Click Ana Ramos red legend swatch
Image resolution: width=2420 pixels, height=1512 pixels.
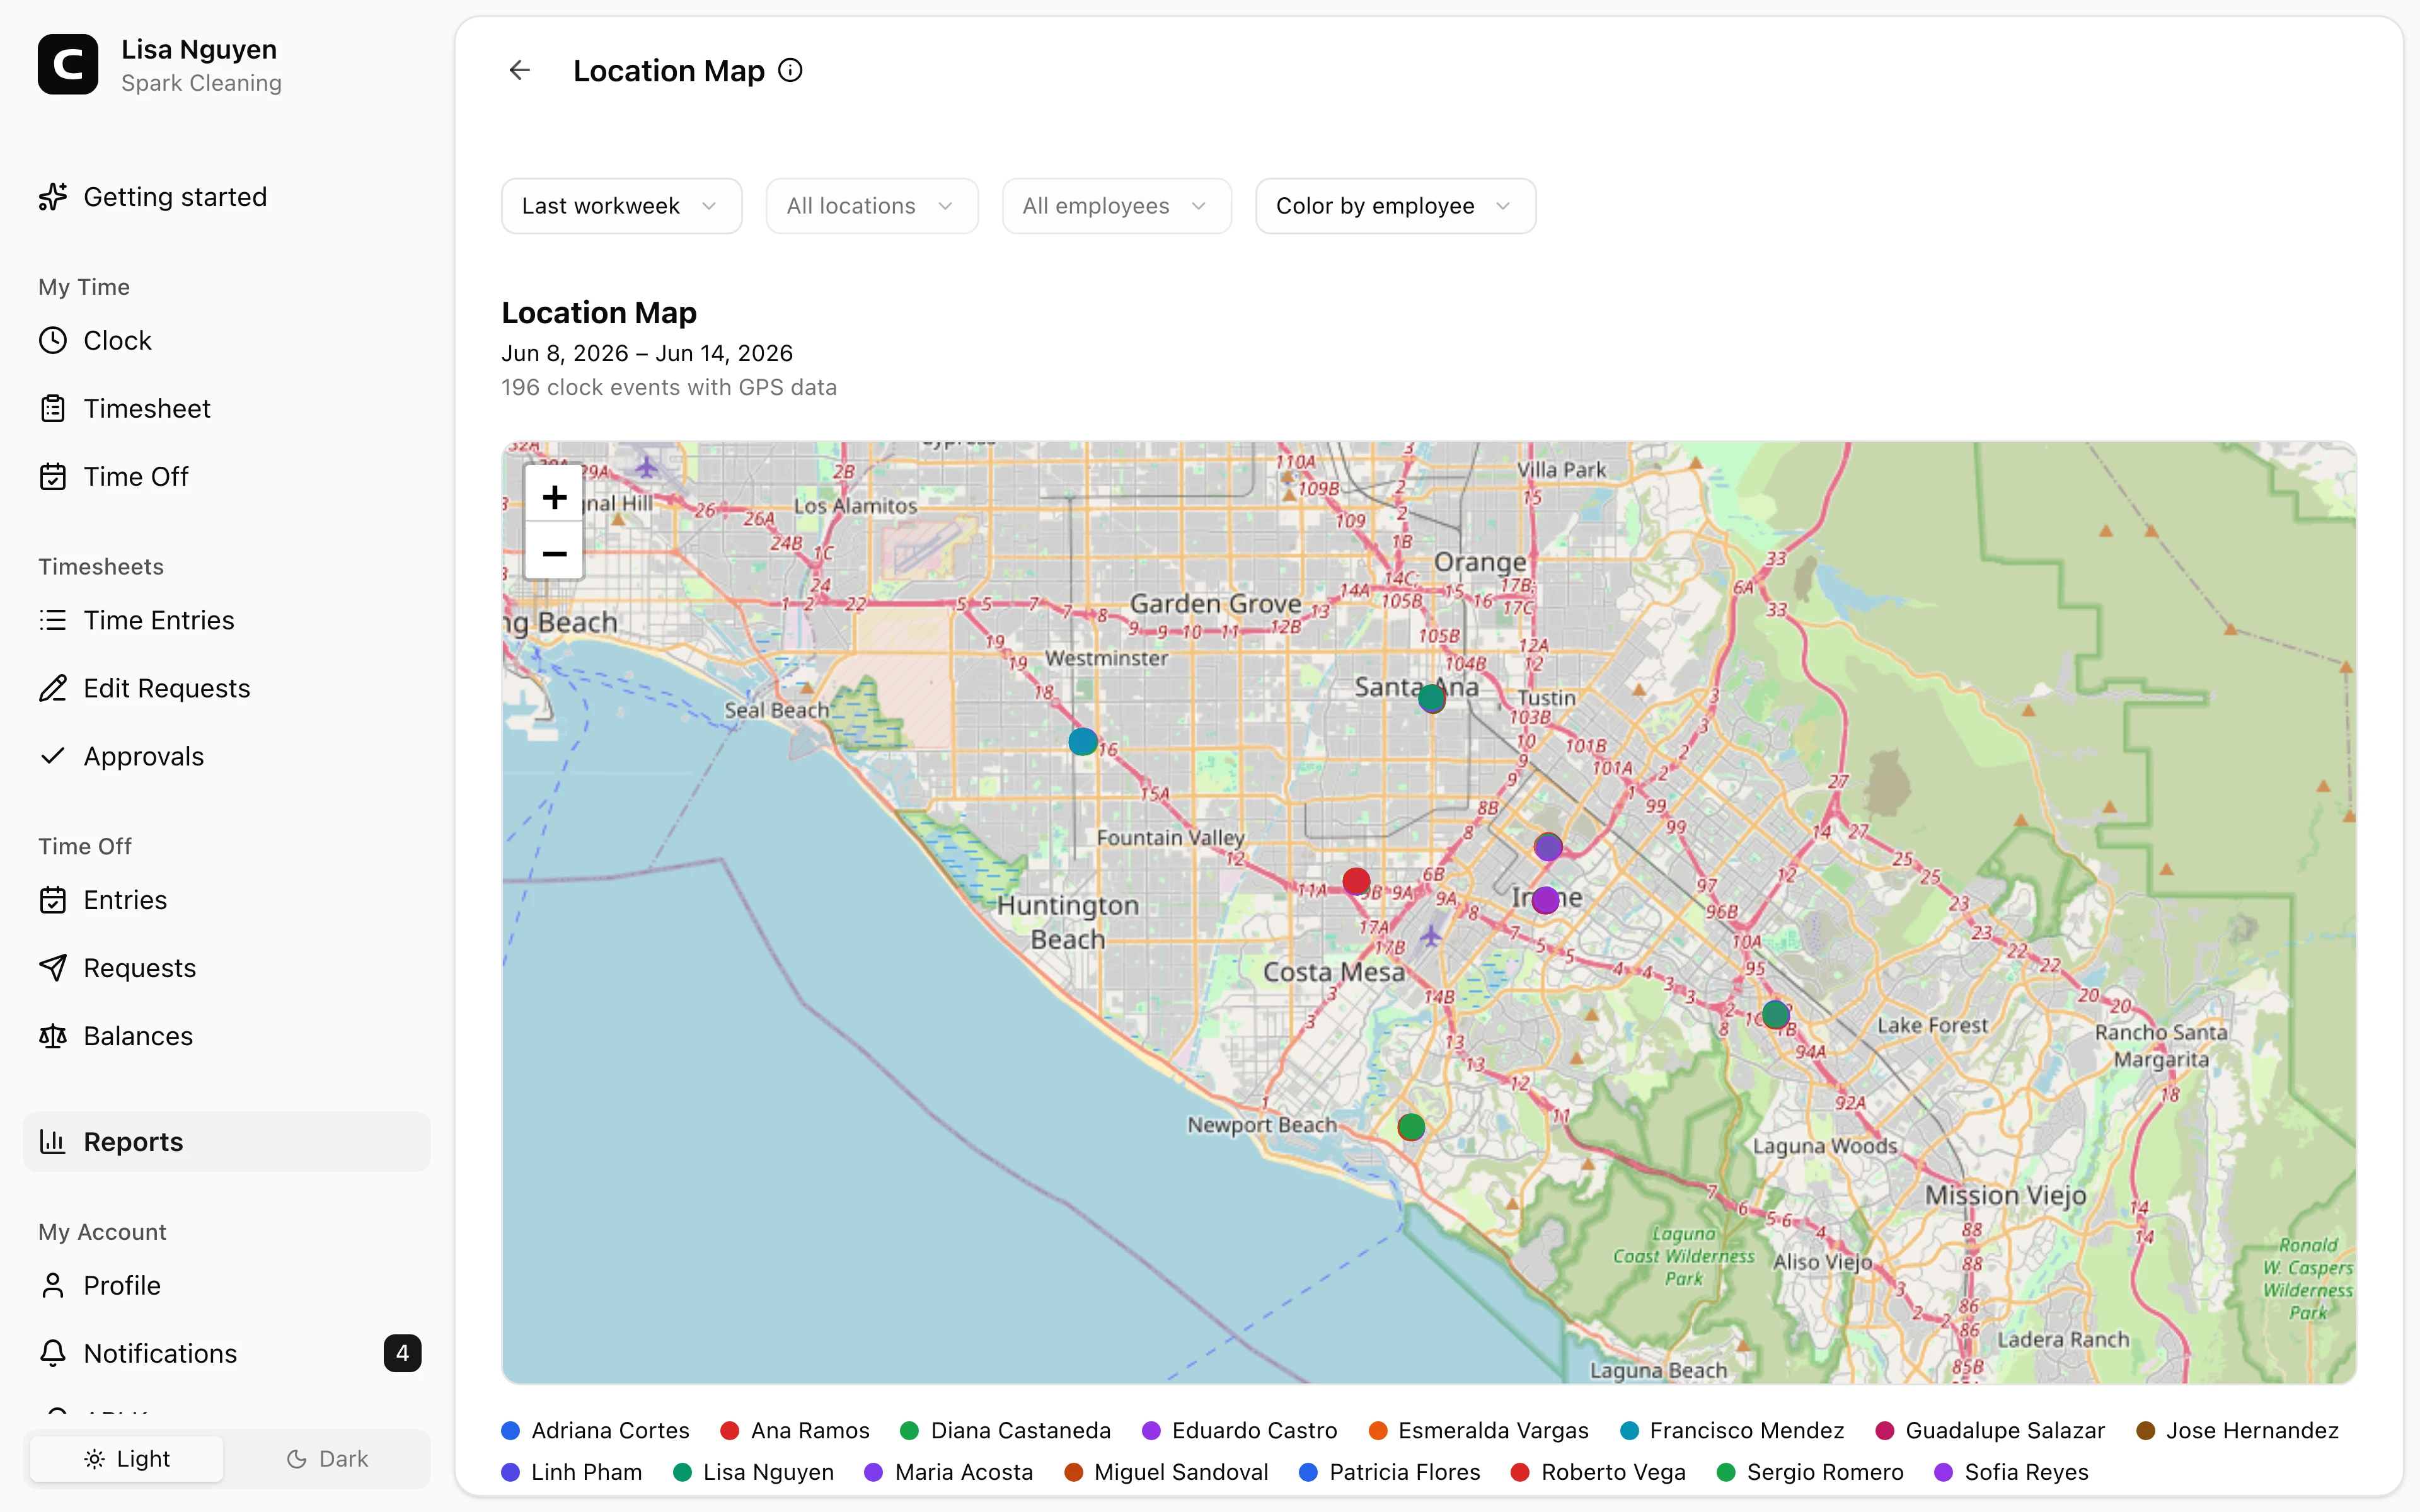click(730, 1431)
